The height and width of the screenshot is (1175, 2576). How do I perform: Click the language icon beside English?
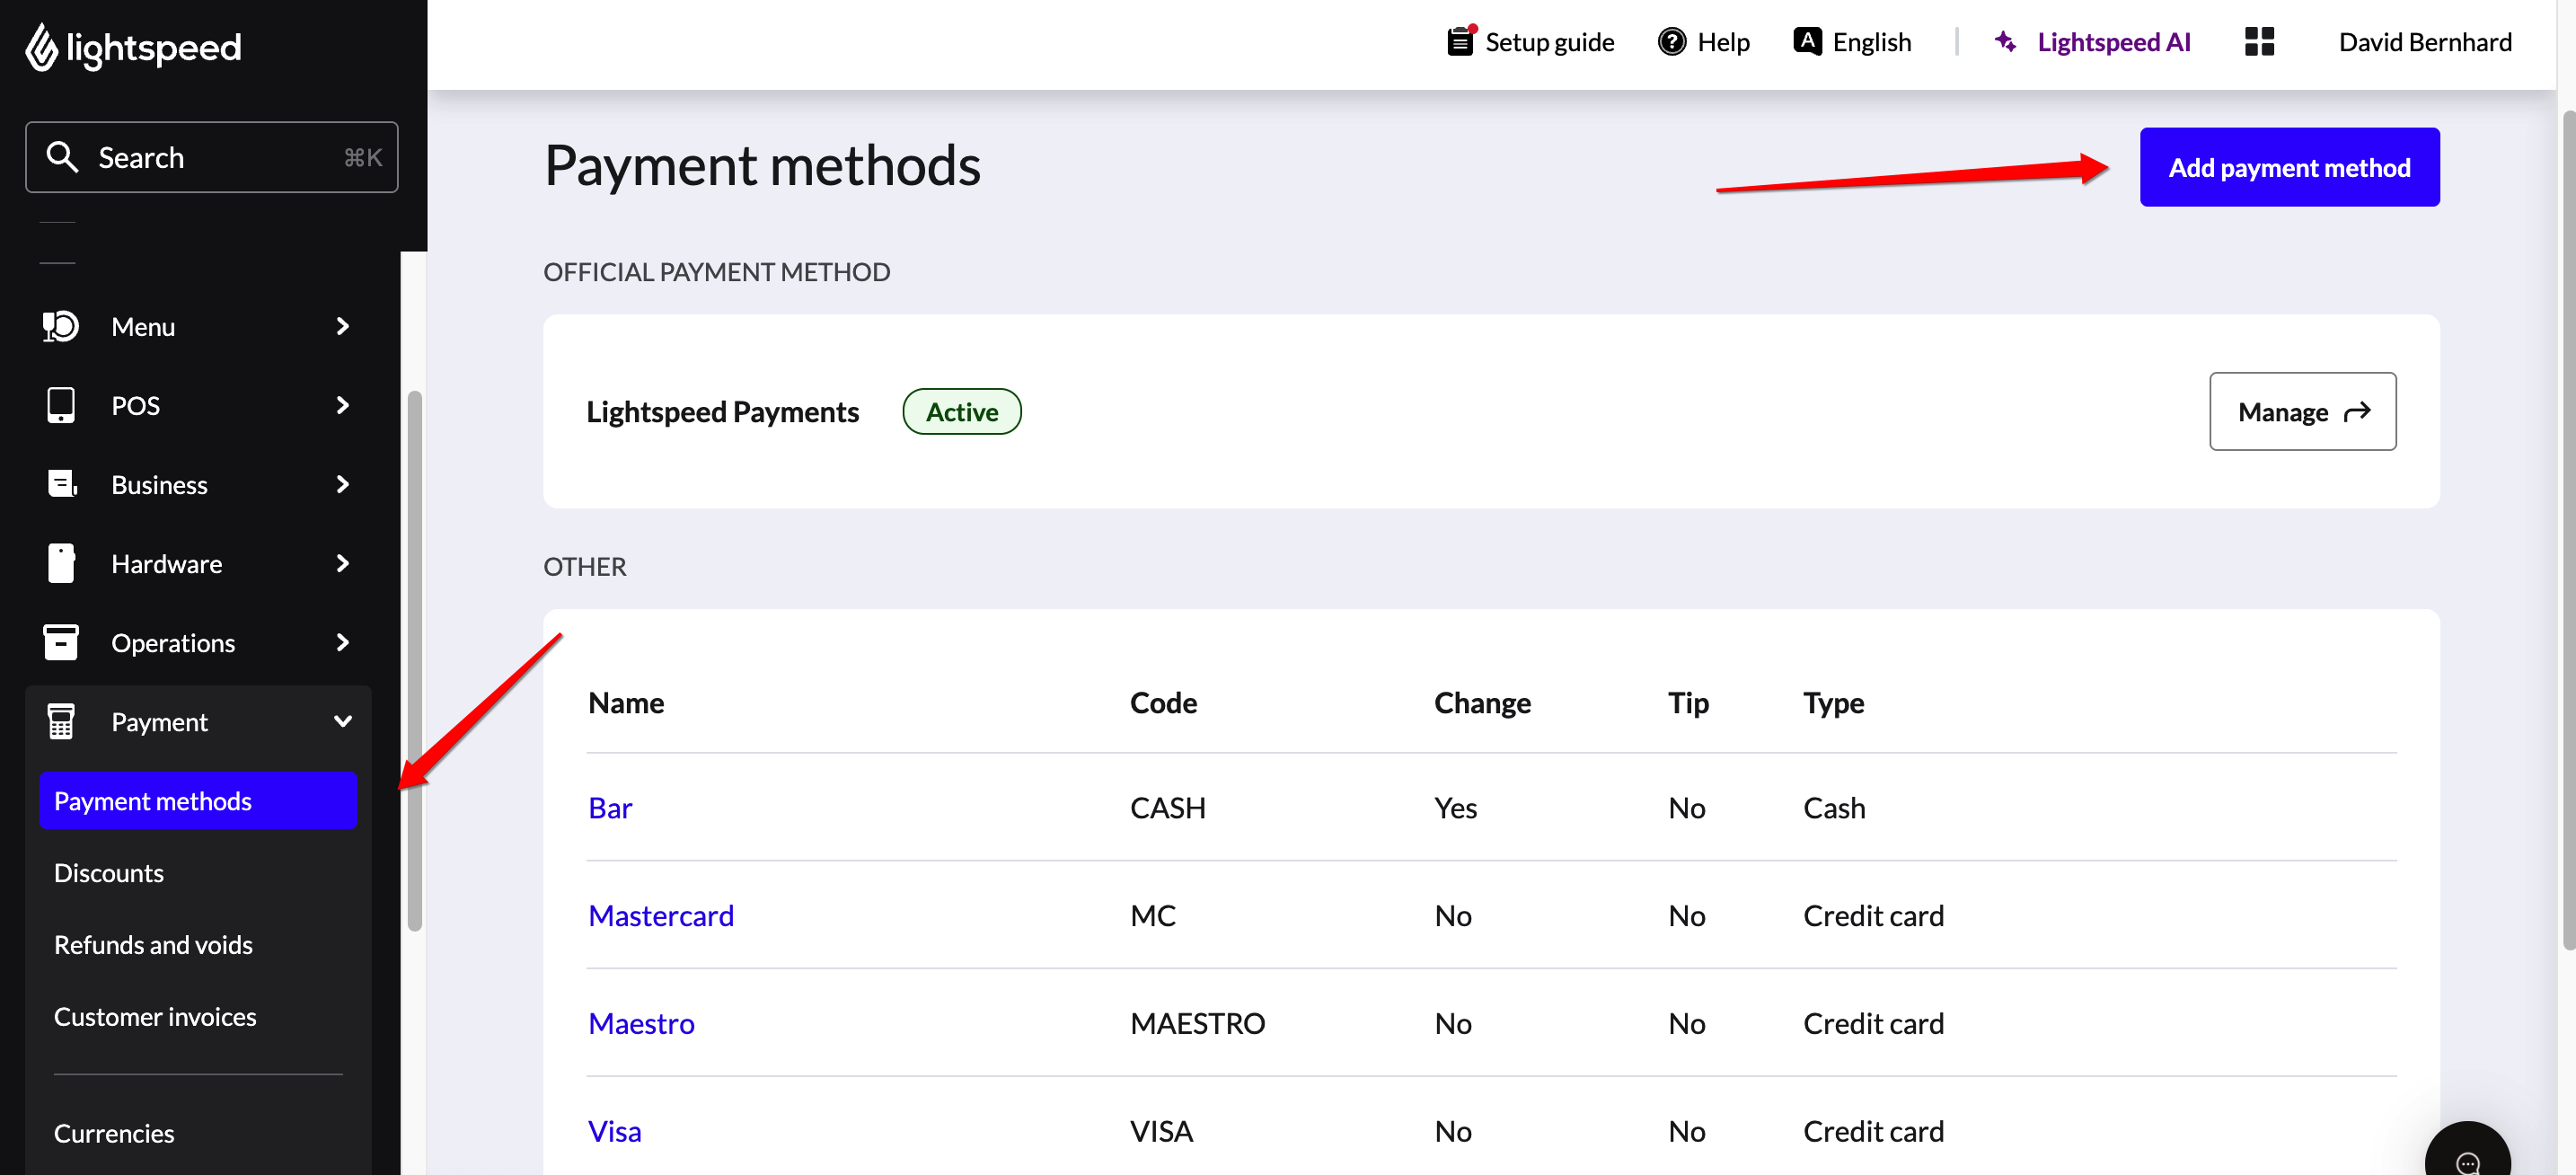click(x=1807, y=41)
